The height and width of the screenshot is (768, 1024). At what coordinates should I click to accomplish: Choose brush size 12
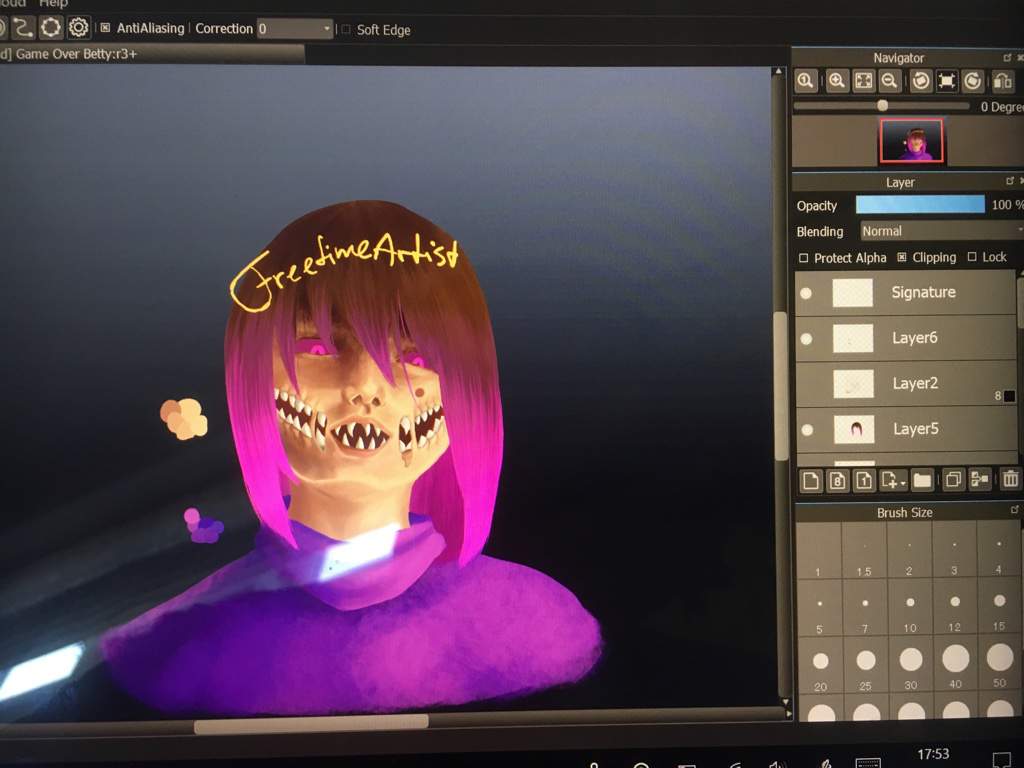coord(955,606)
